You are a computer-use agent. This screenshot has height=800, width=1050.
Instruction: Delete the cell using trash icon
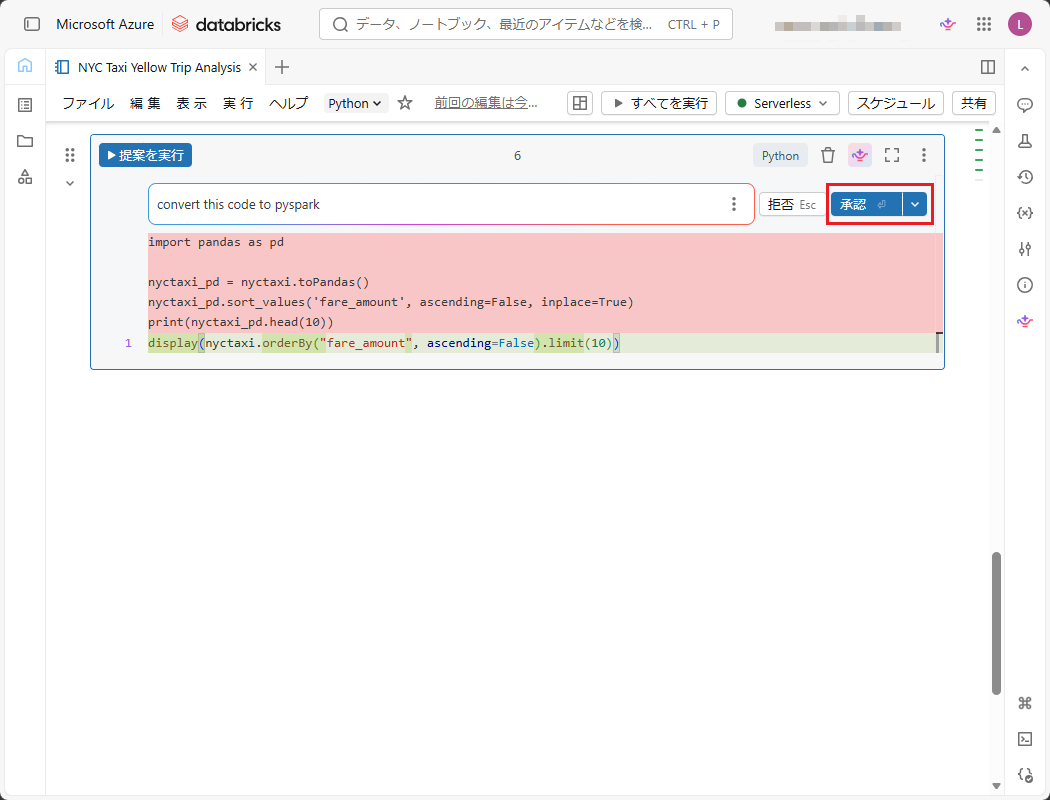coord(828,155)
